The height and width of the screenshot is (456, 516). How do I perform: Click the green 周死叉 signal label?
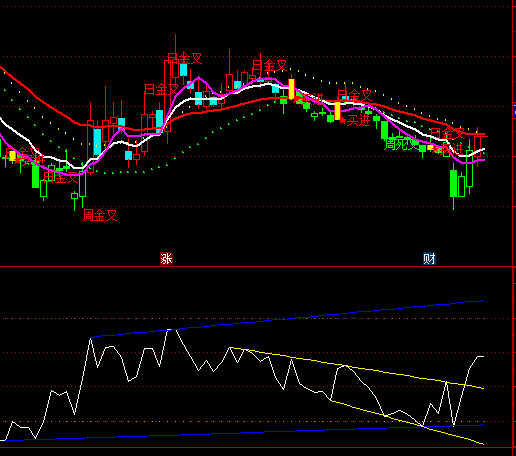[401, 144]
